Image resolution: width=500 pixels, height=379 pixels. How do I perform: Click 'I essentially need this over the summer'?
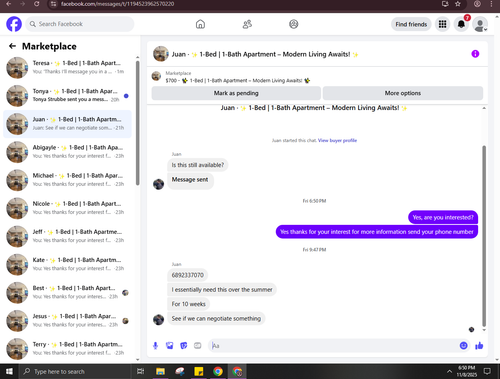click(x=222, y=290)
